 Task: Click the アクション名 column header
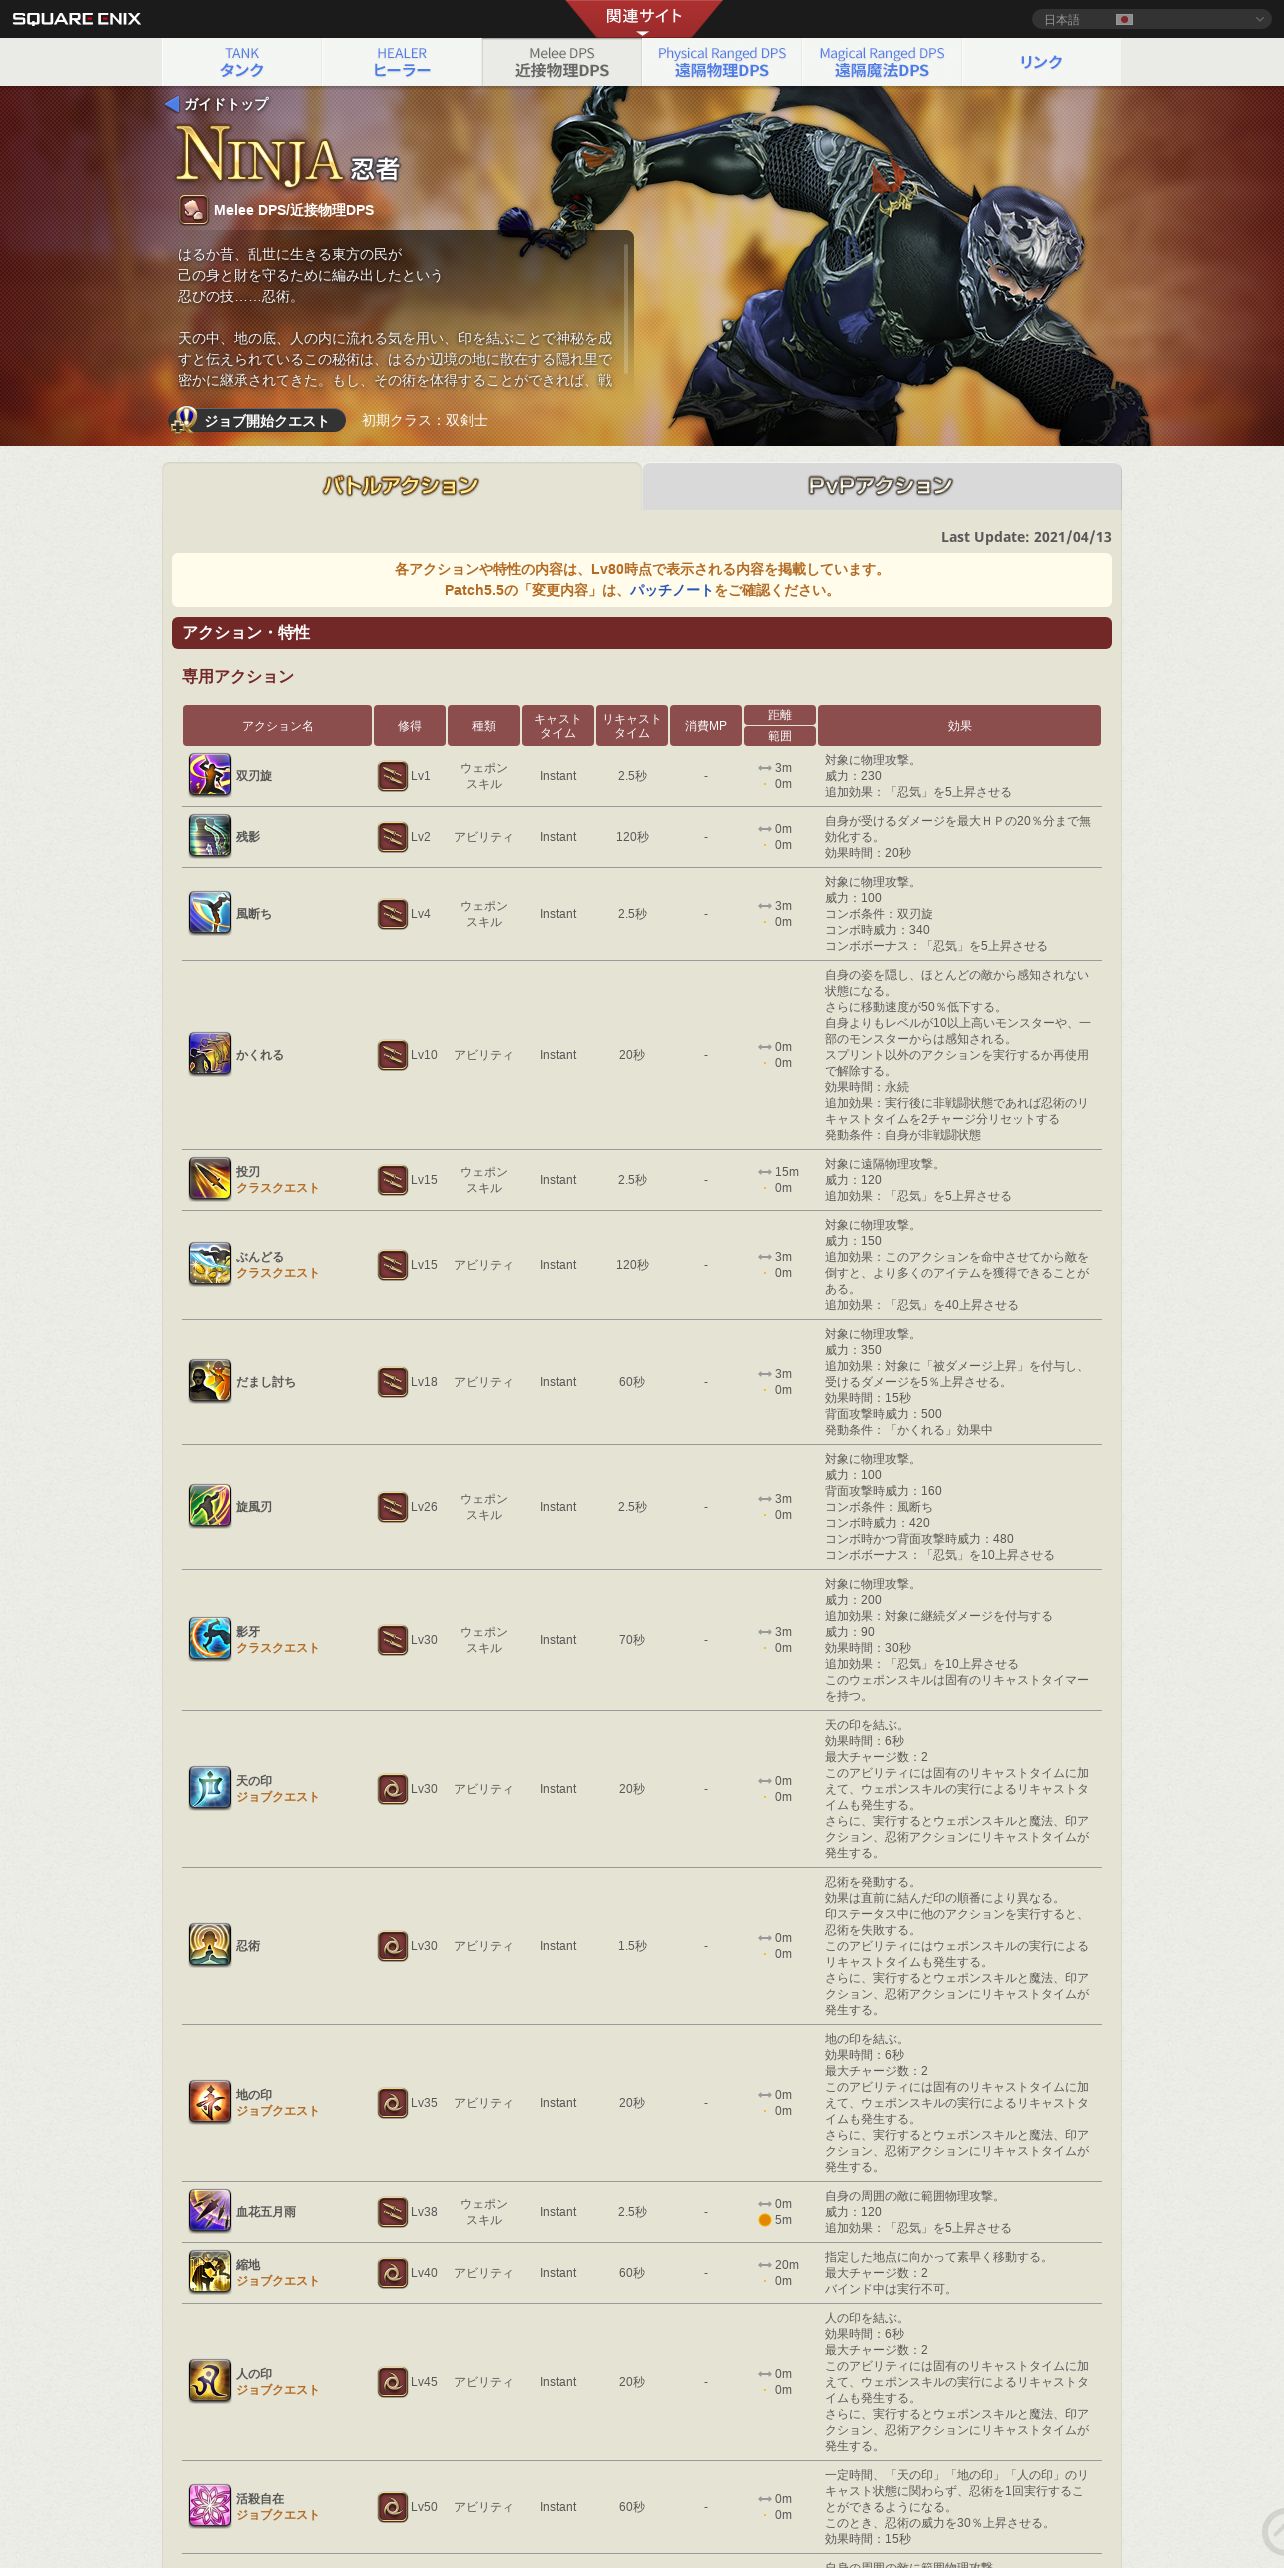click(277, 726)
